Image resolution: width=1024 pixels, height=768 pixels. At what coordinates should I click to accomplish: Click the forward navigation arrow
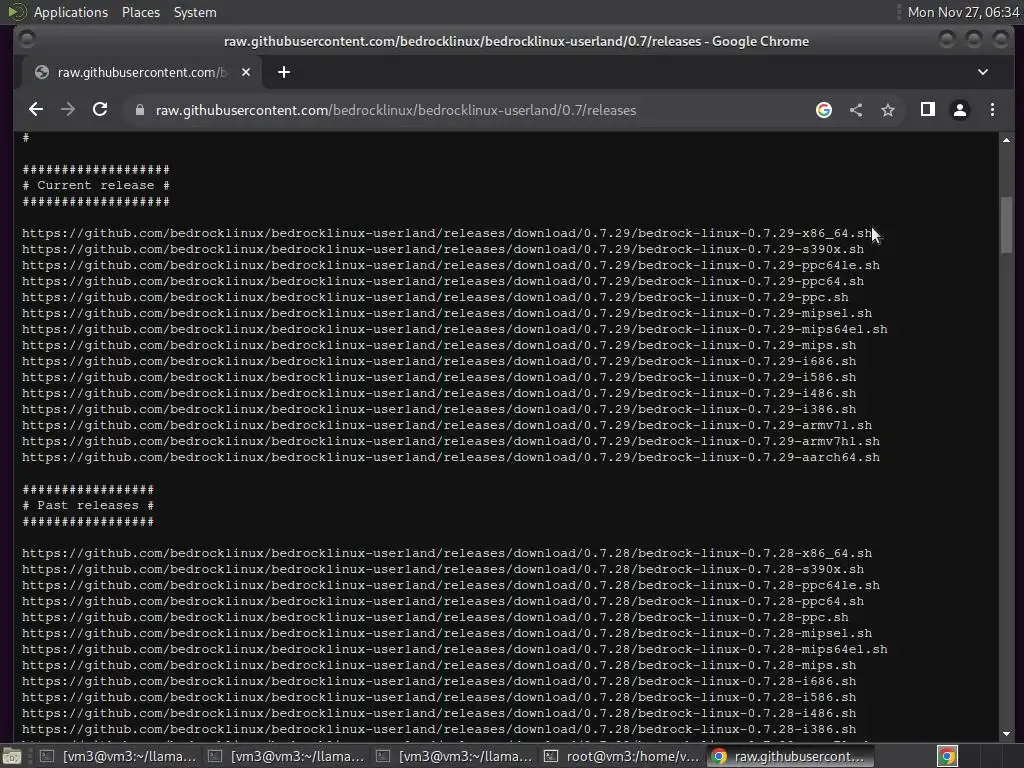click(x=68, y=110)
